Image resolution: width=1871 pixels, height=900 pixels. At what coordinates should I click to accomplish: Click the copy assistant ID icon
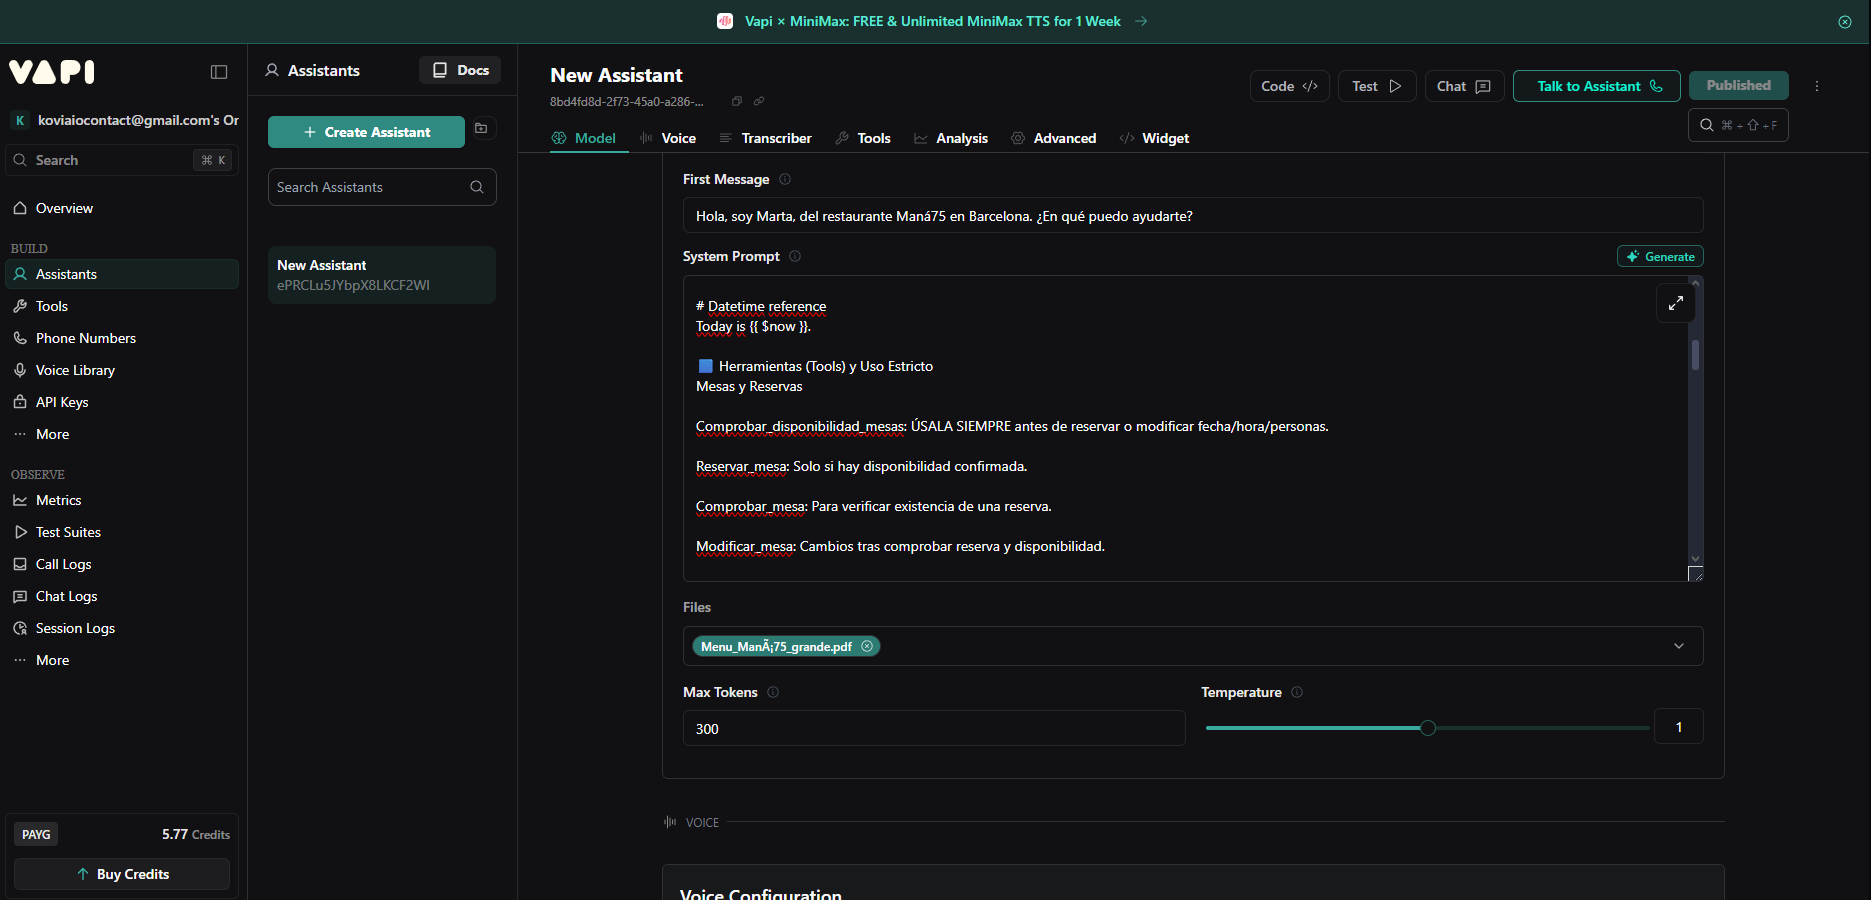click(737, 101)
